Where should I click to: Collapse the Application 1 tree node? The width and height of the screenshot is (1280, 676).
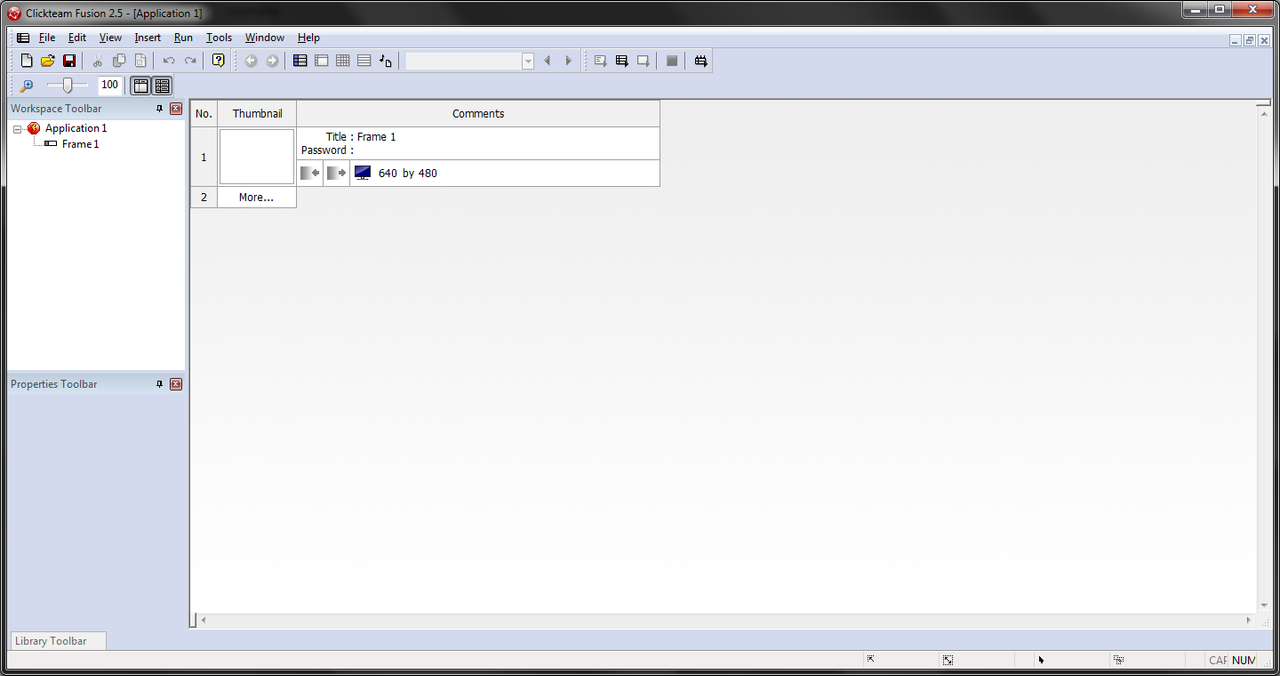18,129
